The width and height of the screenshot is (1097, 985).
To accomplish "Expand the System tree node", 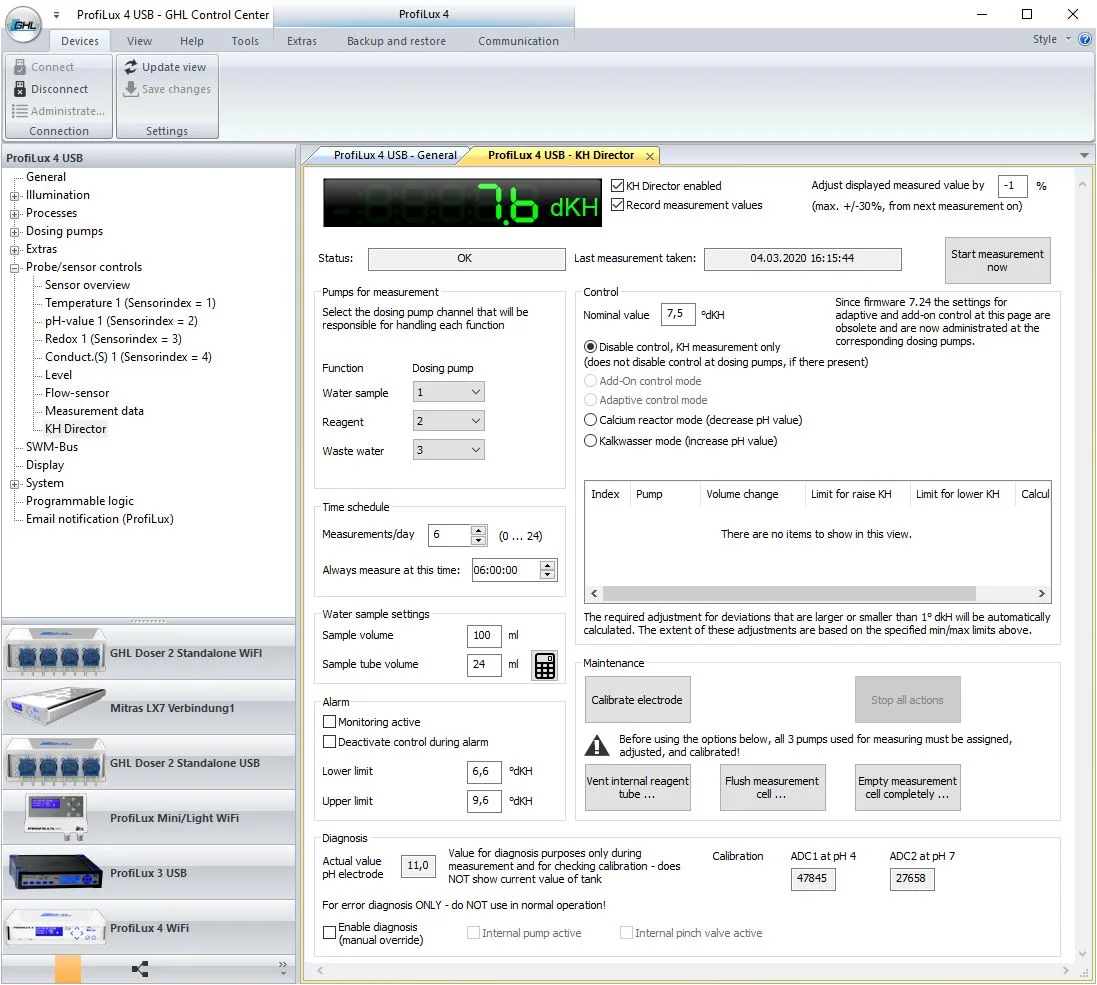I will 14,484.
